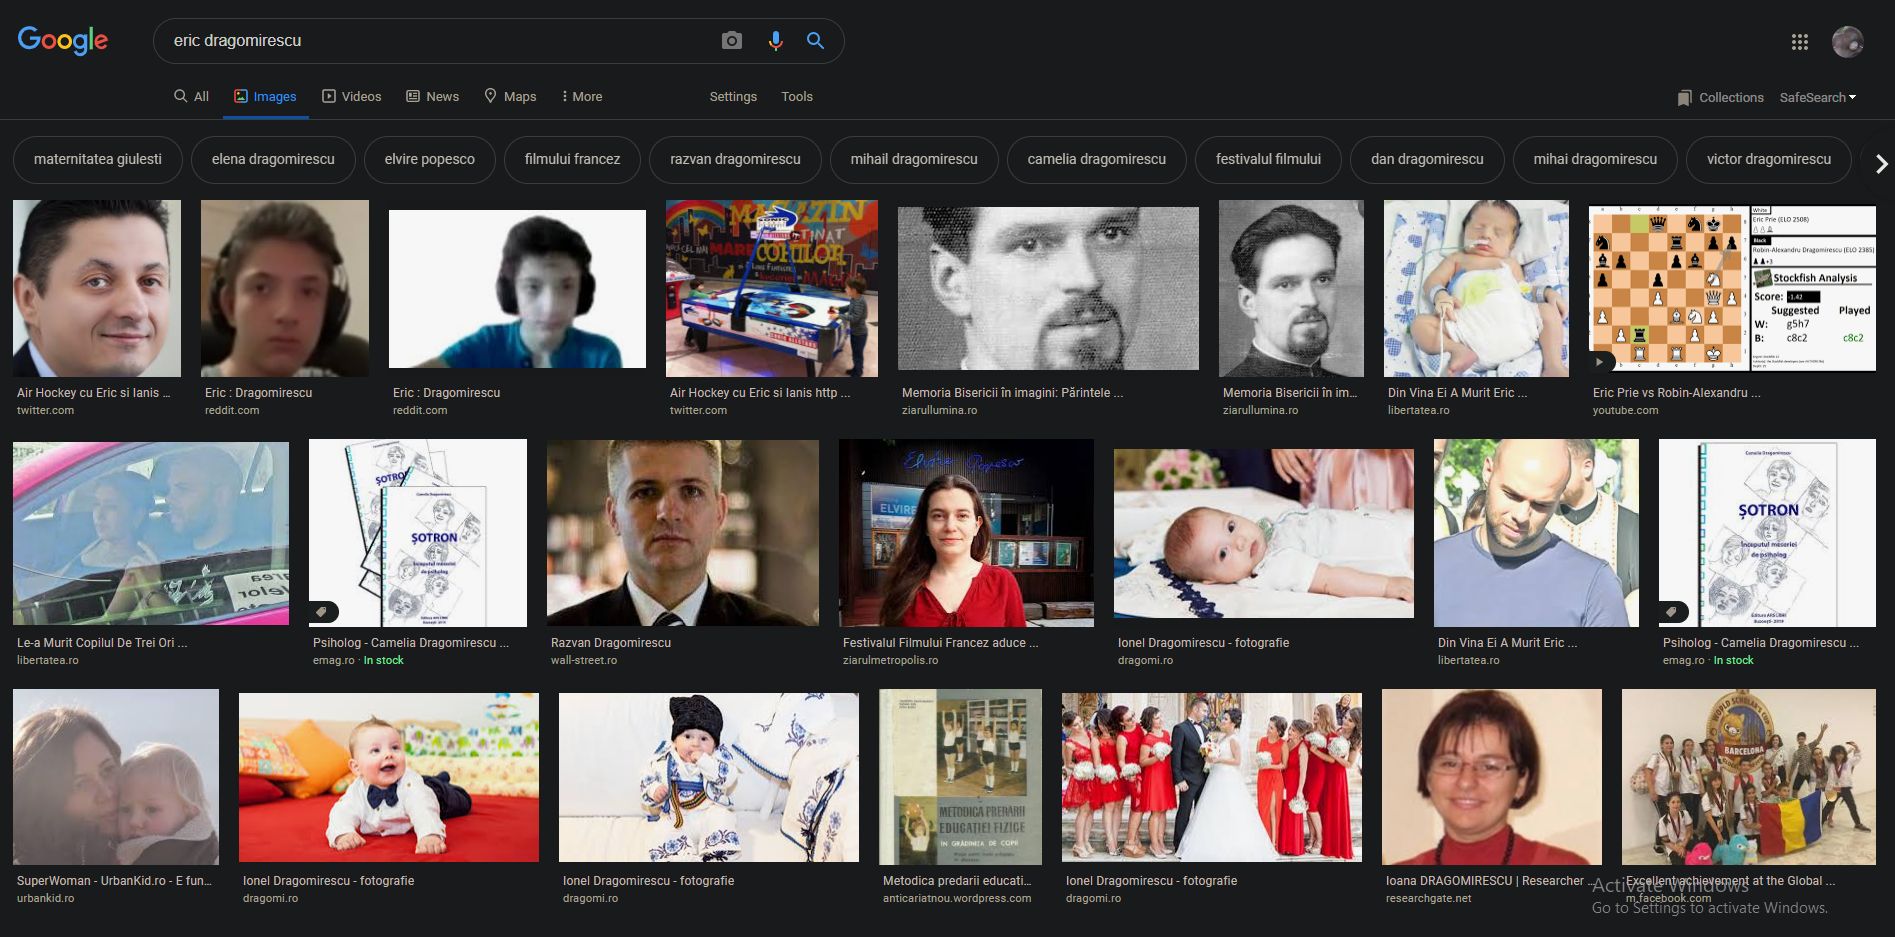Filter by 'maternitatea giulesti' chip
Viewport: 1895px width, 937px height.
(x=98, y=159)
